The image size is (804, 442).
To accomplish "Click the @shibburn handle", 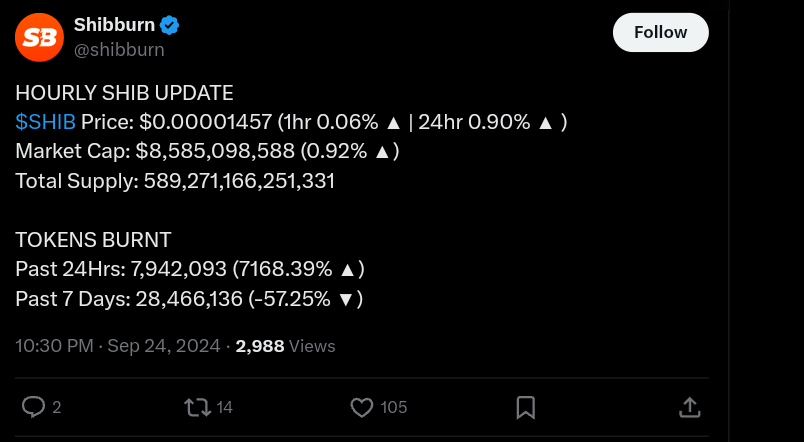I will coord(119,49).
